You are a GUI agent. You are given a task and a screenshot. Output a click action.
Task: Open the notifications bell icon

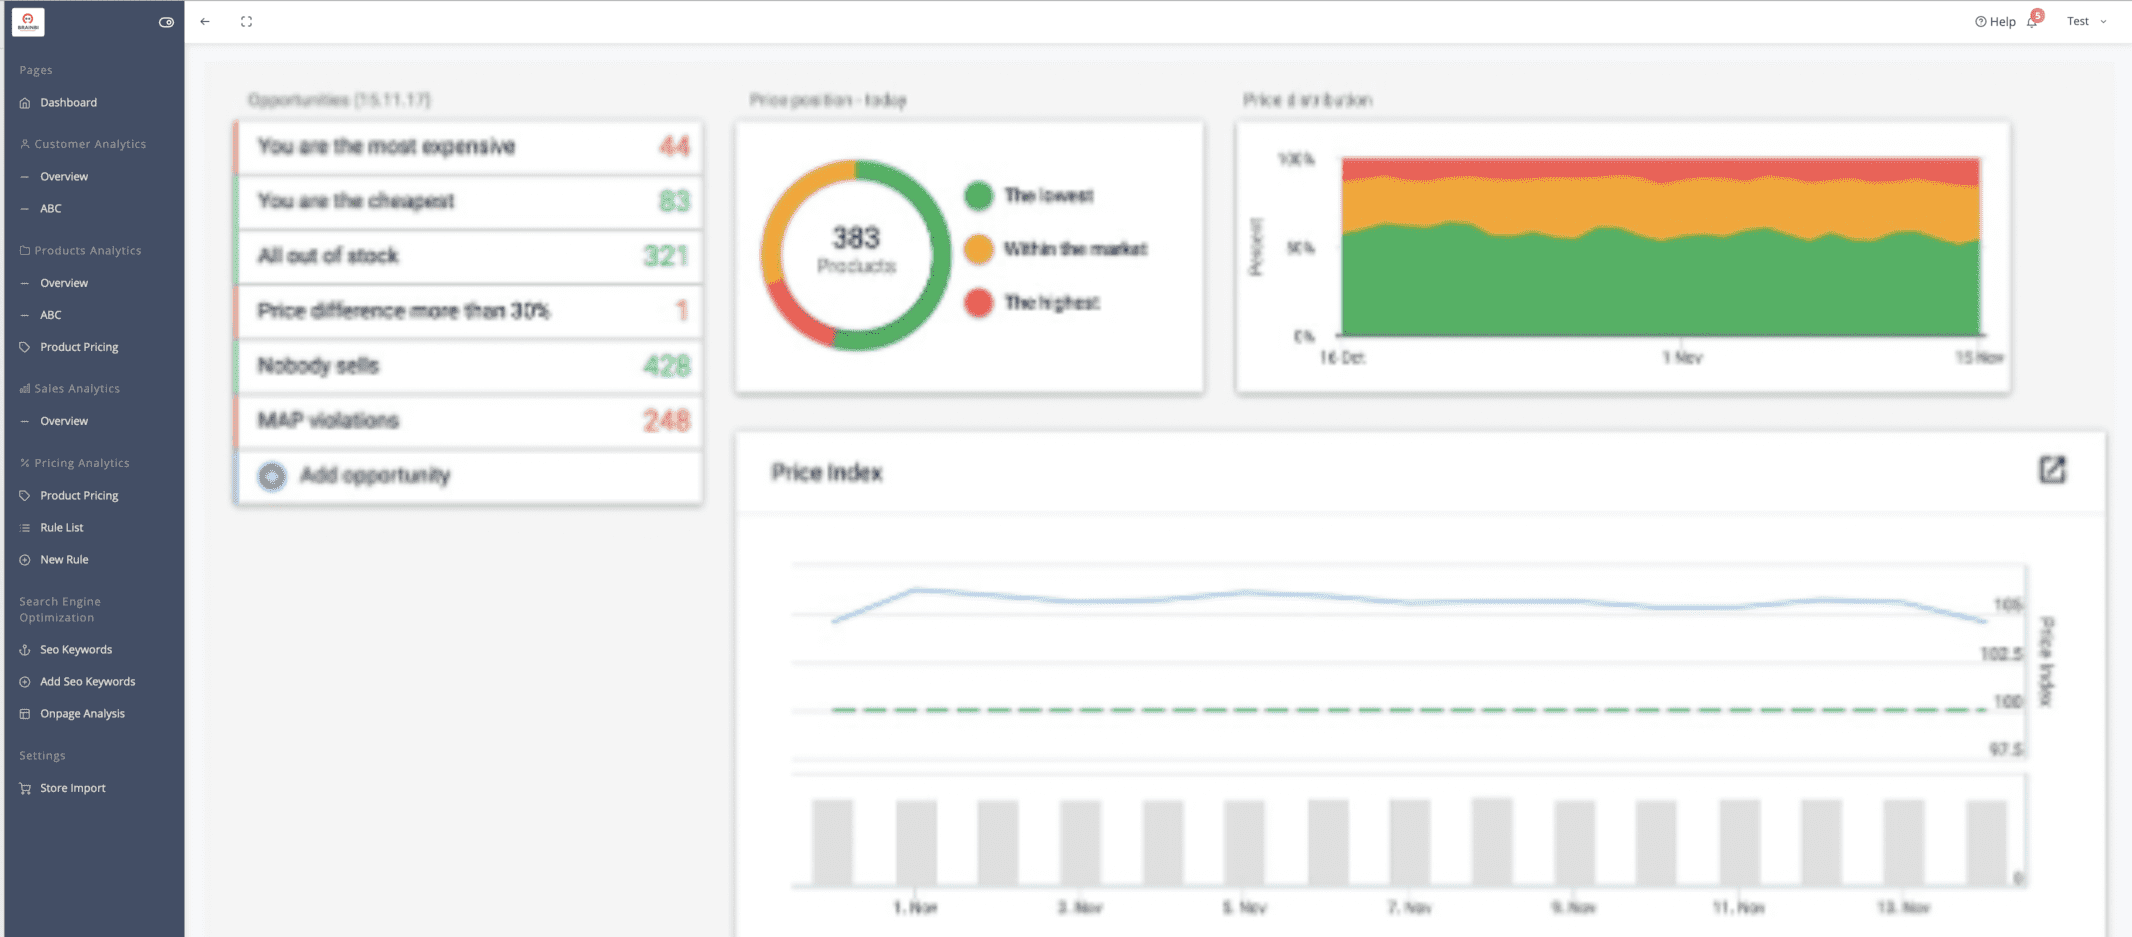2033,20
